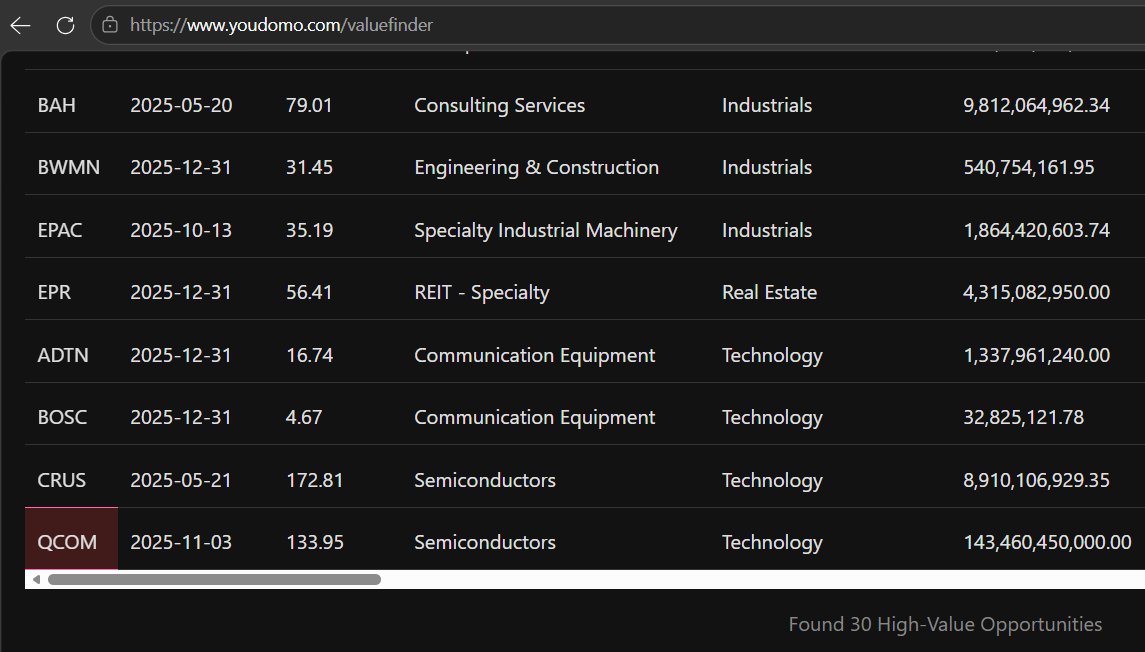This screenshot has height=652, width=1145.
Task: Click price 35.19 in EPAC row
Action: [x=310, y=230]
